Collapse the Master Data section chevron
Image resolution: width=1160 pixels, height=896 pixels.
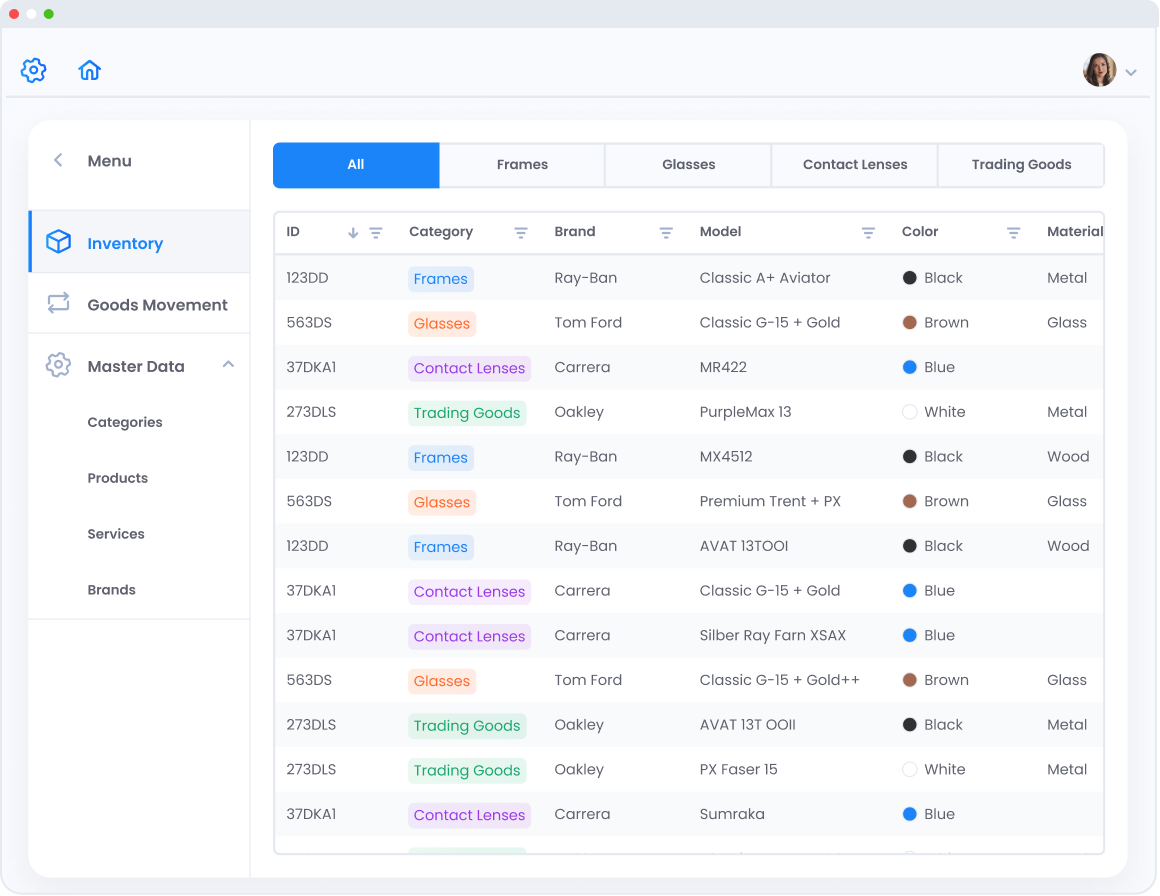click(228, 365)
